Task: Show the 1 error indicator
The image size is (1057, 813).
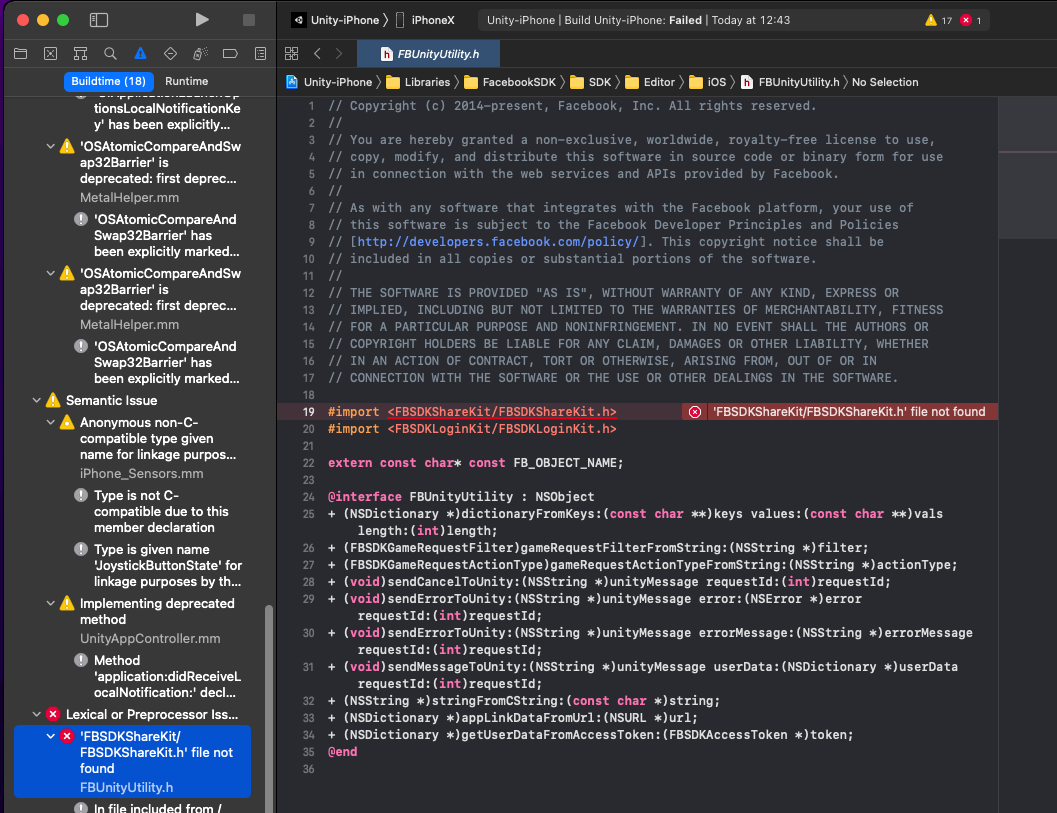Action: point(971,20)
